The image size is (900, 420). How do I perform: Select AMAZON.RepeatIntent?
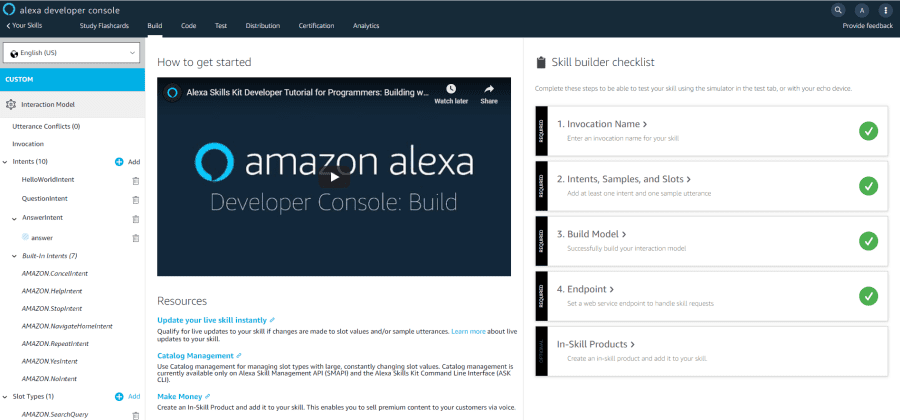pyautogui.click(x=55, y=344)
